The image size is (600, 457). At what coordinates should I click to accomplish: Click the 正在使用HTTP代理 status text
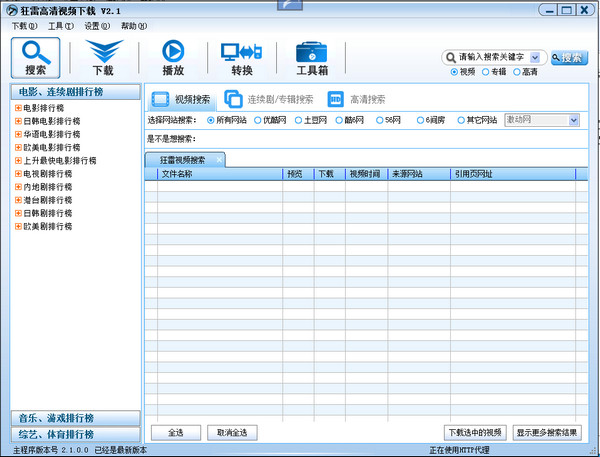[x=459, y=450]
